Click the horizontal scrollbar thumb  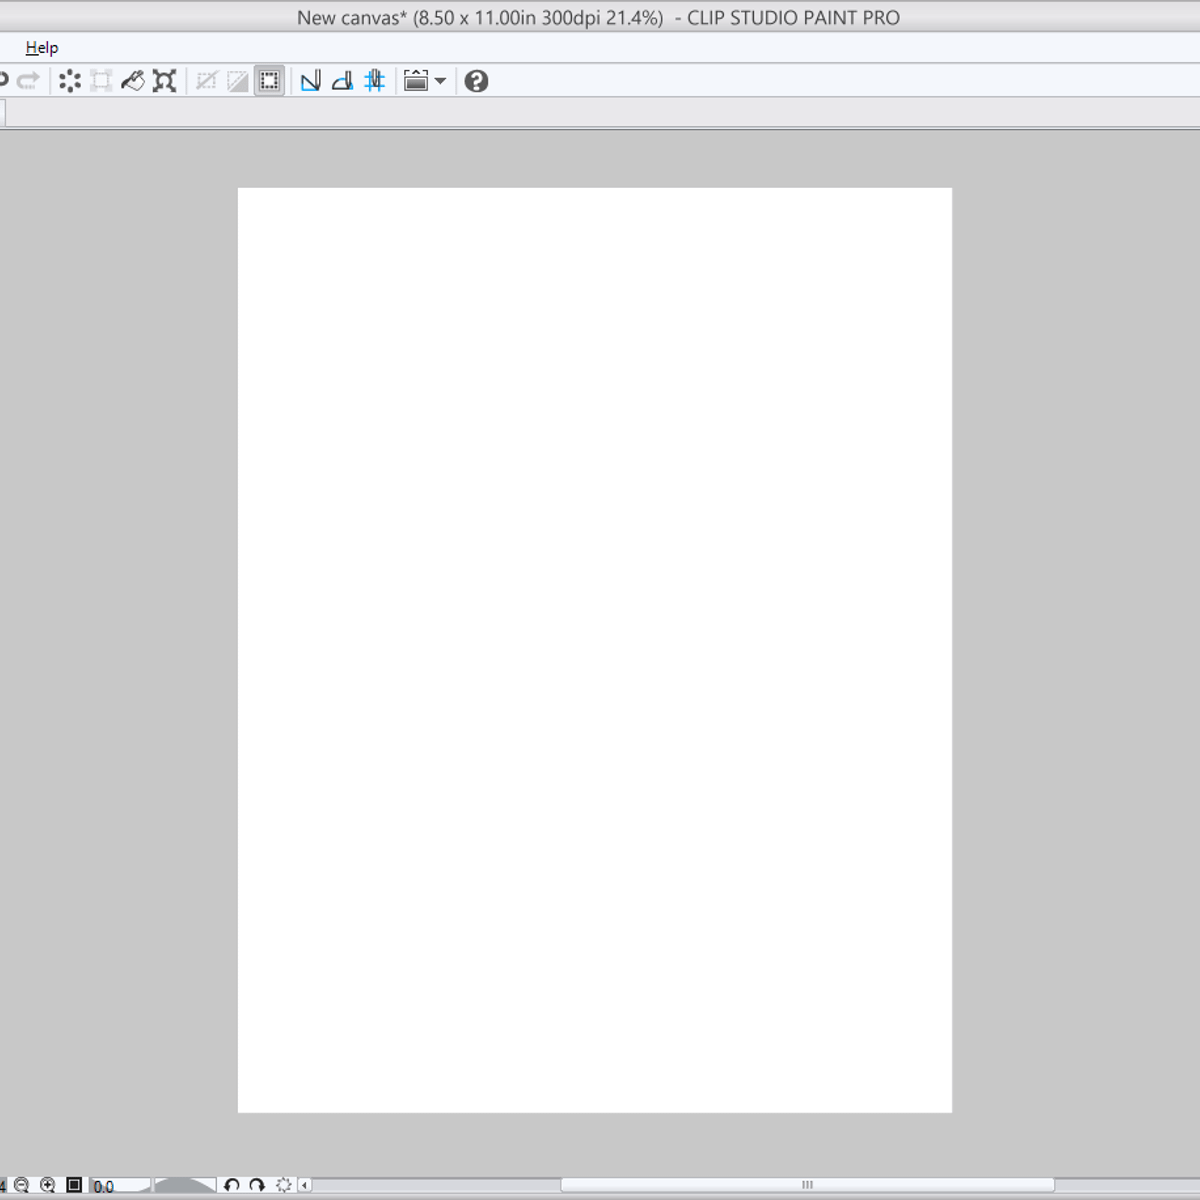coord(807,1185)
